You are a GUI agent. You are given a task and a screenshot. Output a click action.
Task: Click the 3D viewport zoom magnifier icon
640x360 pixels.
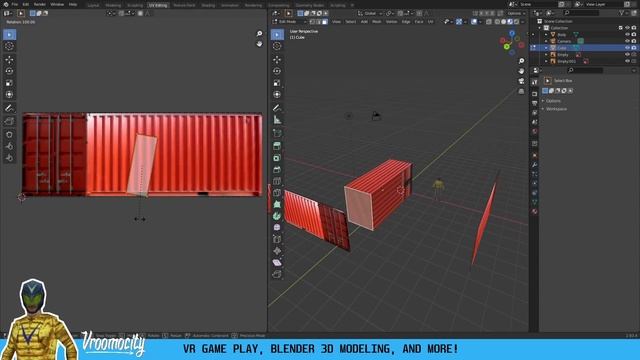coord(521,61)
